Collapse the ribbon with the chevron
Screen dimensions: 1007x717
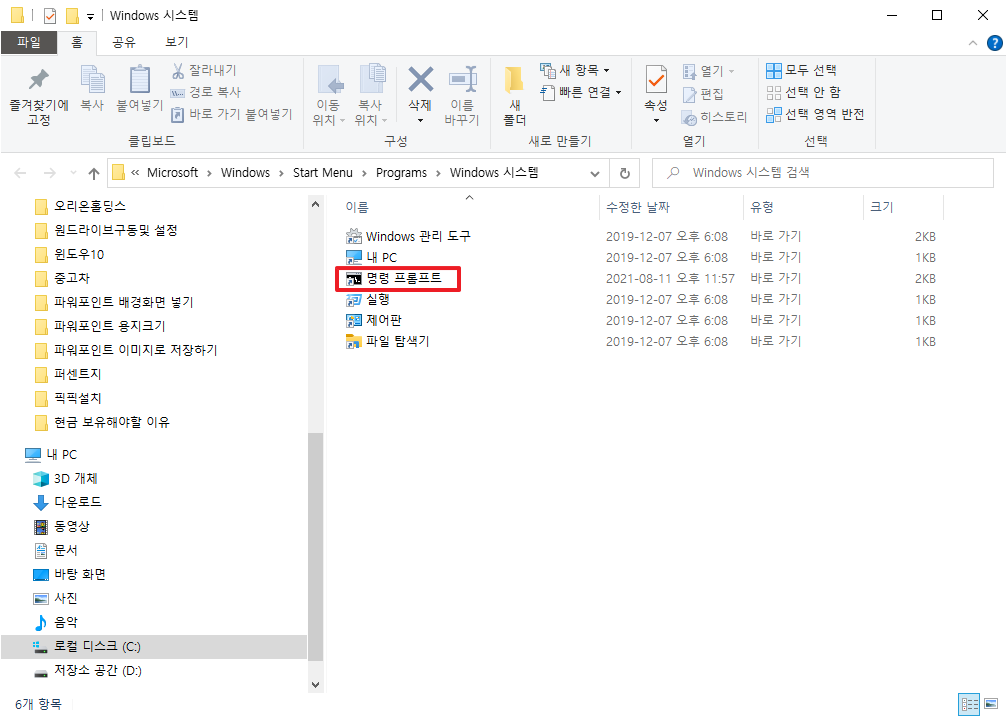point(973,43)
